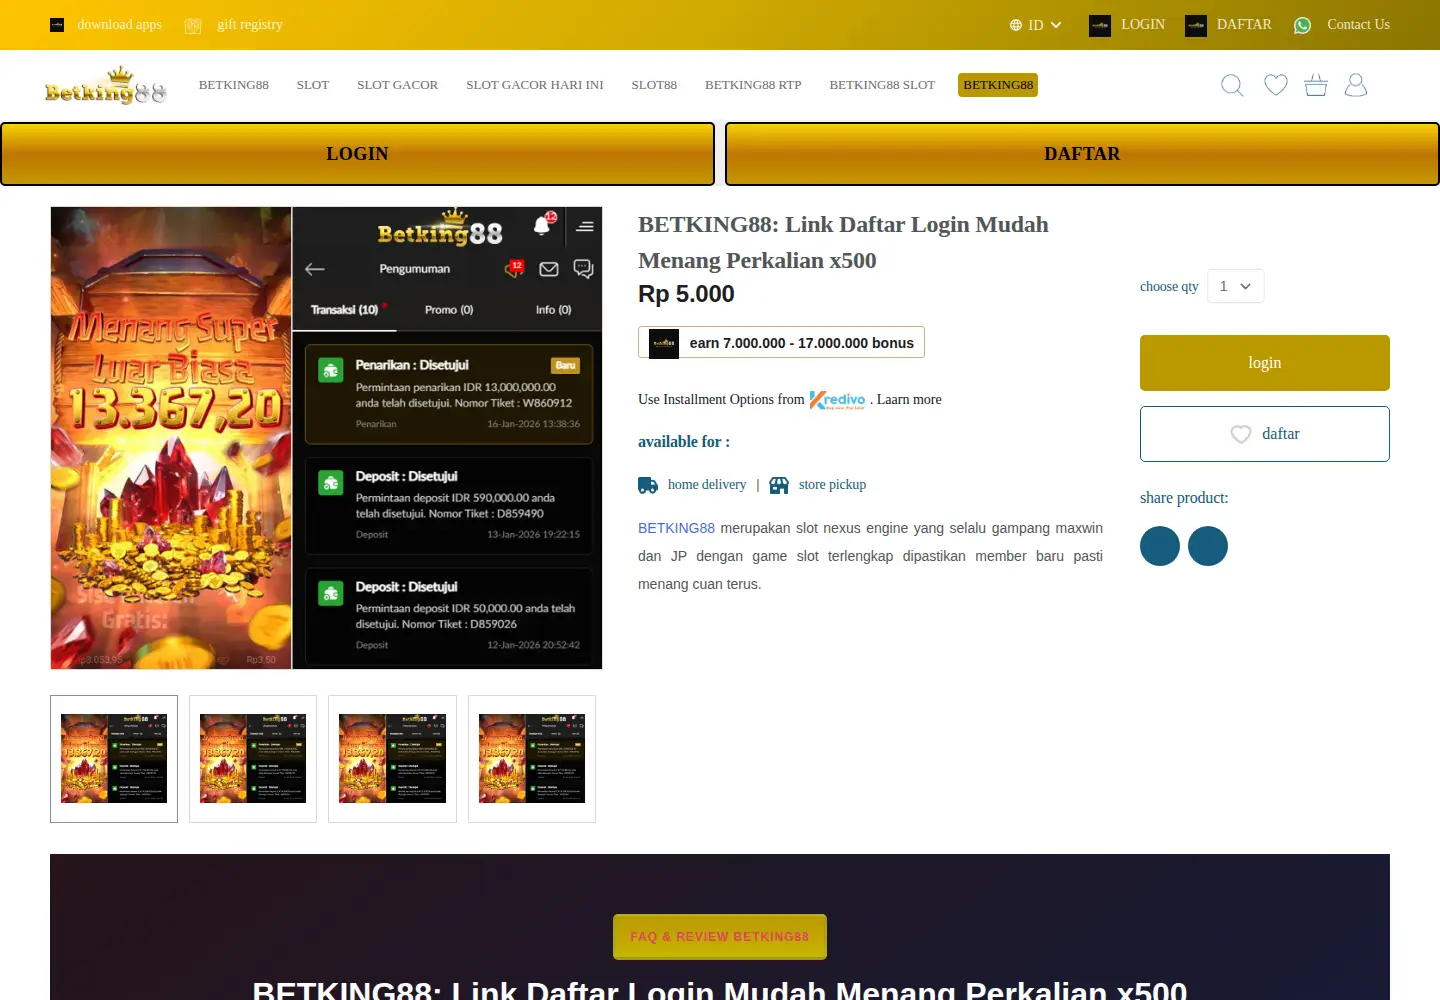Click the store pickup shop icon
Screen dimensions: 1440x1000
779,485
